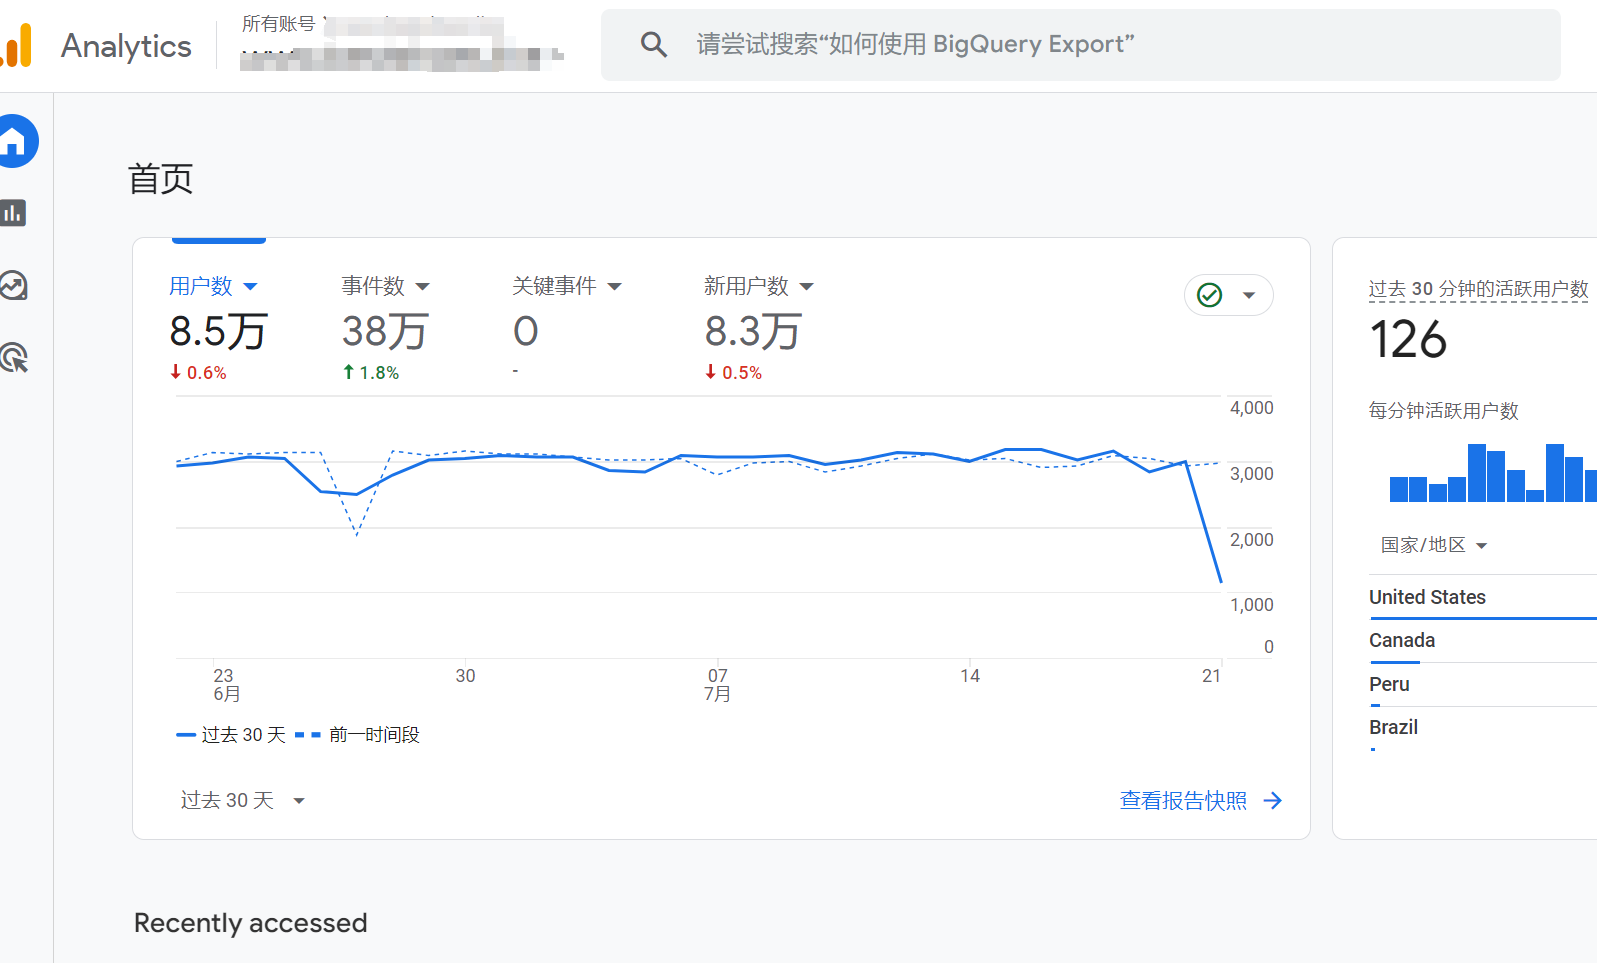Open the 国家/地区 dimension dropdown

tap(1434, 545)
